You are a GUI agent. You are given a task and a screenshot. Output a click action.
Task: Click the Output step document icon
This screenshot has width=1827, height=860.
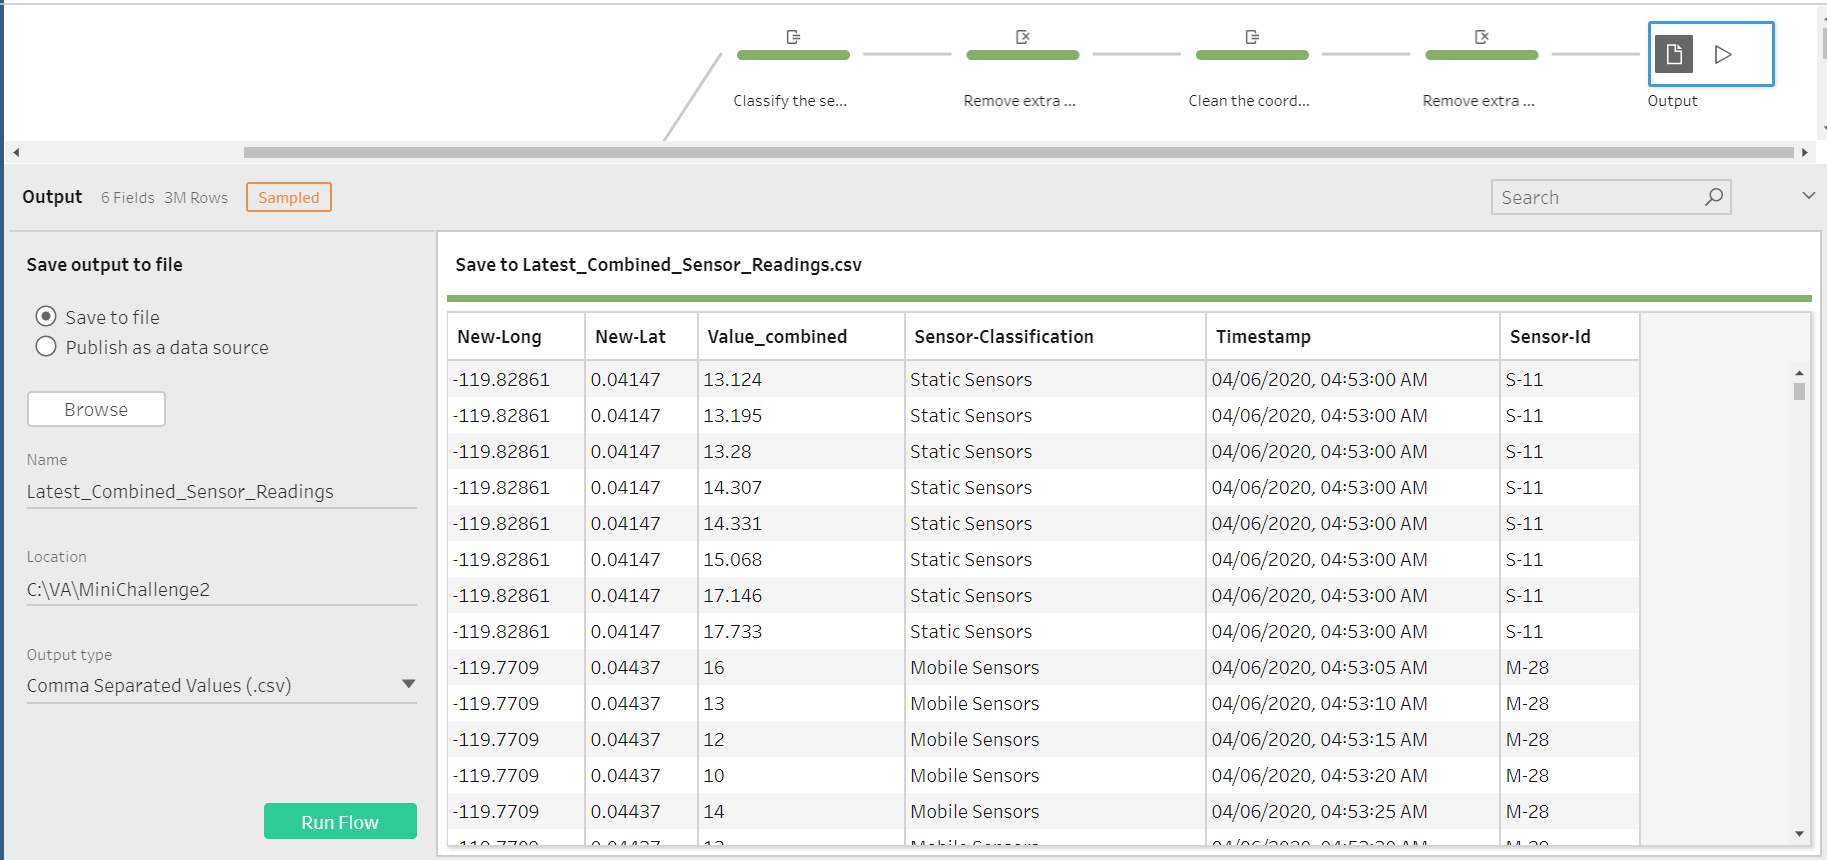point(1674,54)
